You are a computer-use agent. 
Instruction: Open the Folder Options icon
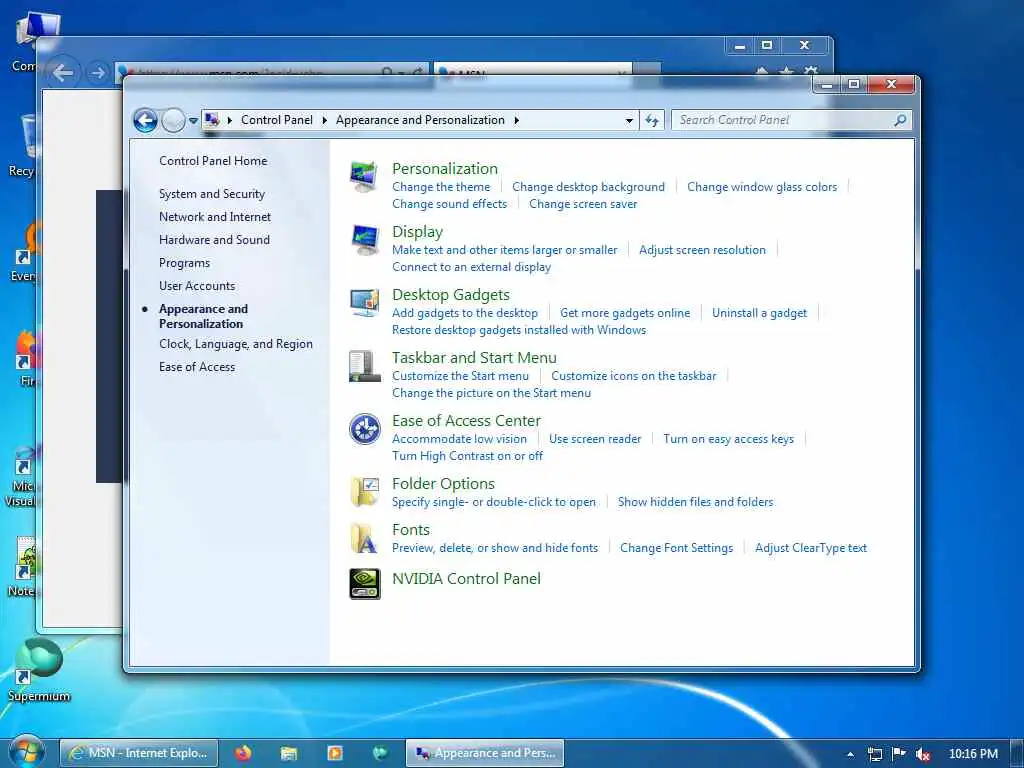(x=364, y=492)
